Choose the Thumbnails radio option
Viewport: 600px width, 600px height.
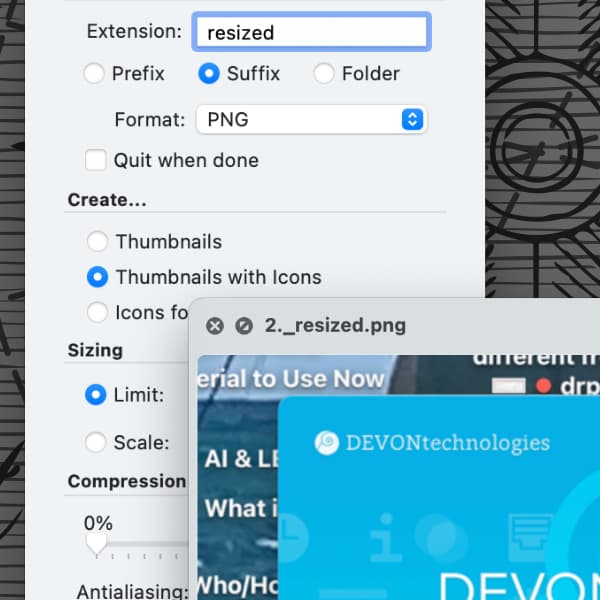pyautogui.click(x=97, y=241)
